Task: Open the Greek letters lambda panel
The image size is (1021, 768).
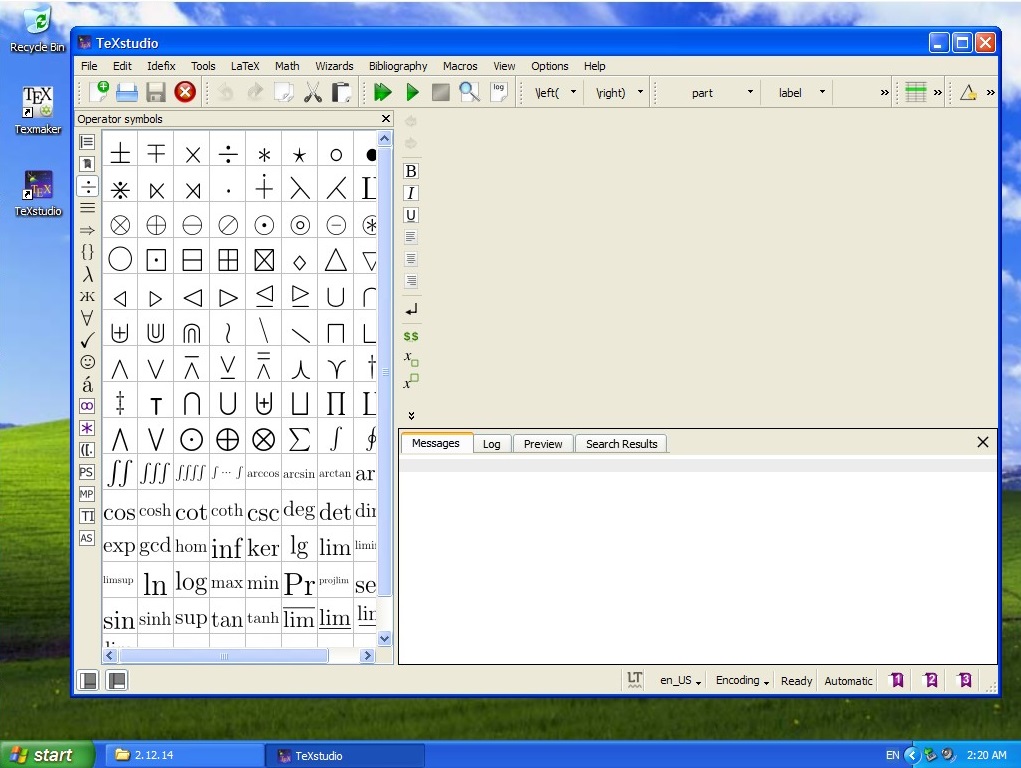Action: (x=87, y=274)
